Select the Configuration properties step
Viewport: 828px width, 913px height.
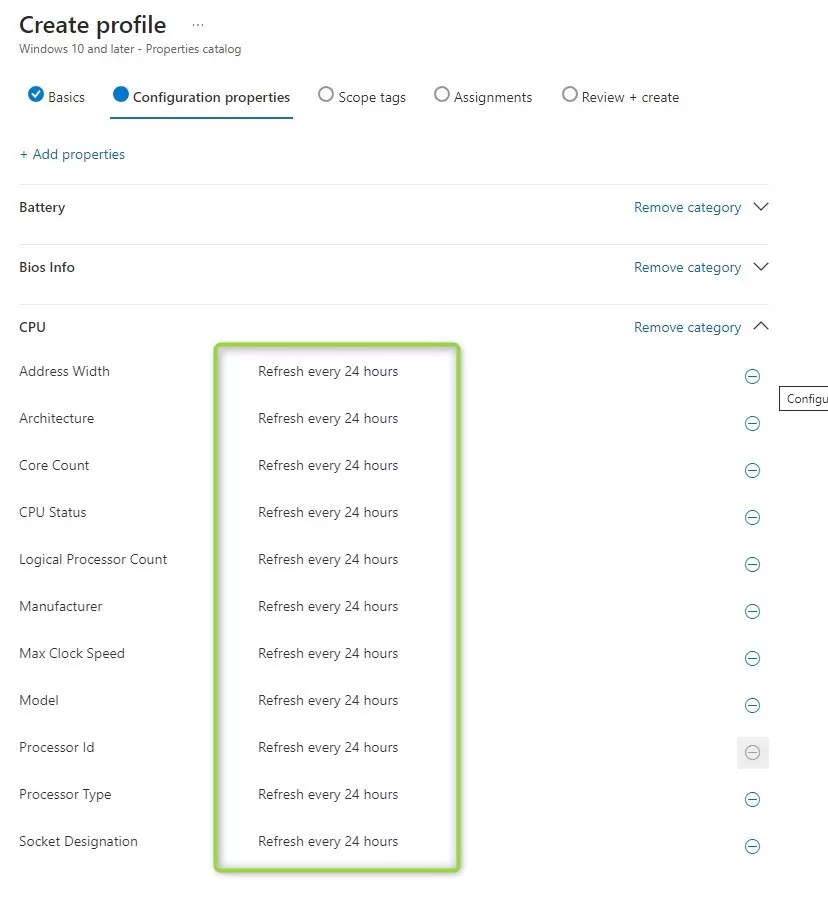click(201, 96)
